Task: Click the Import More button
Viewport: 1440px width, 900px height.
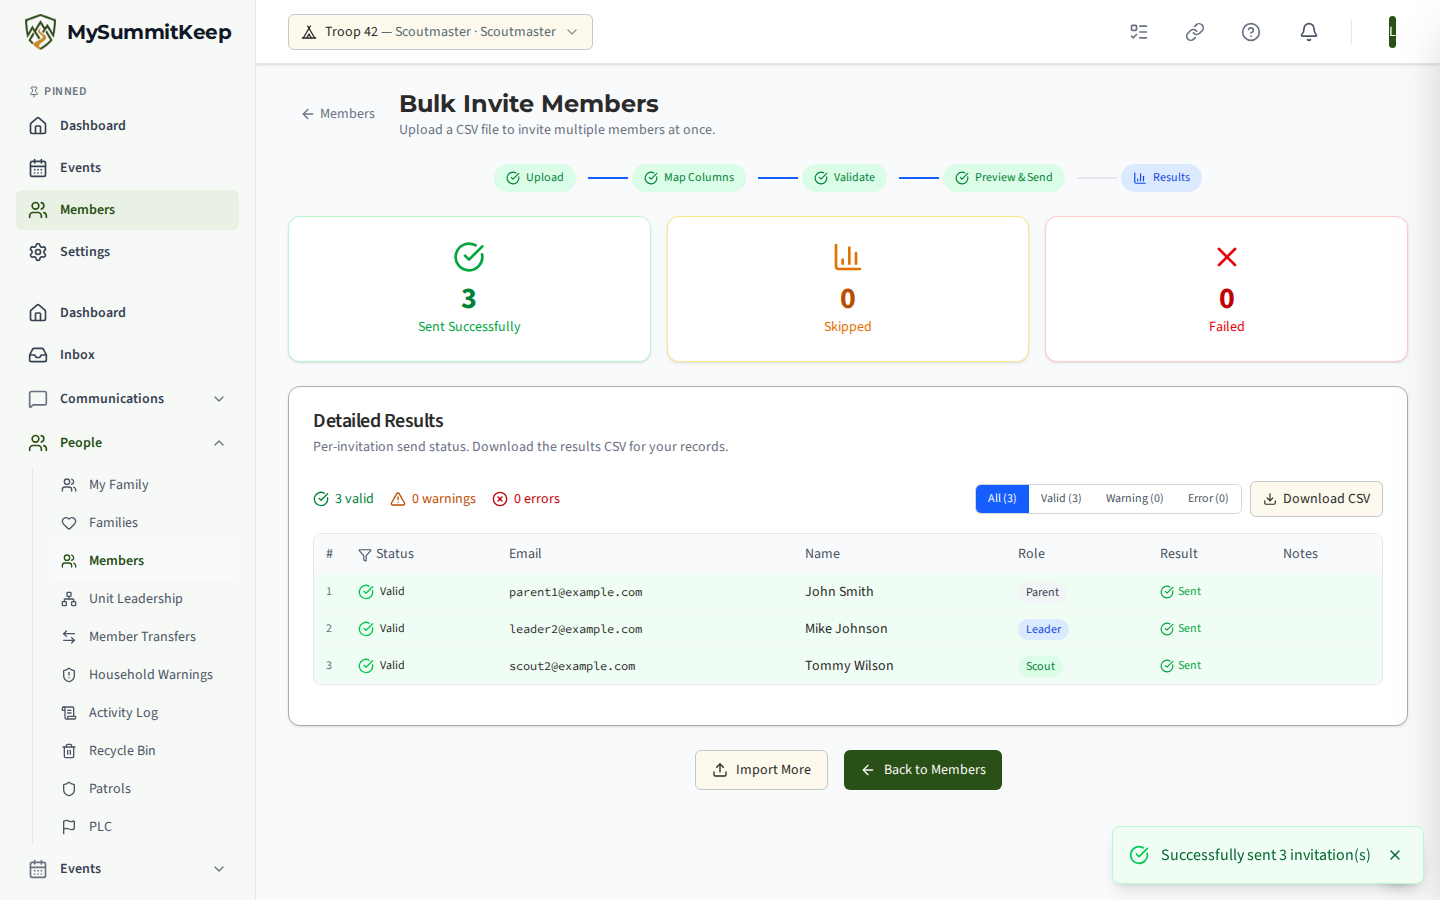Action: click(761, 770)
